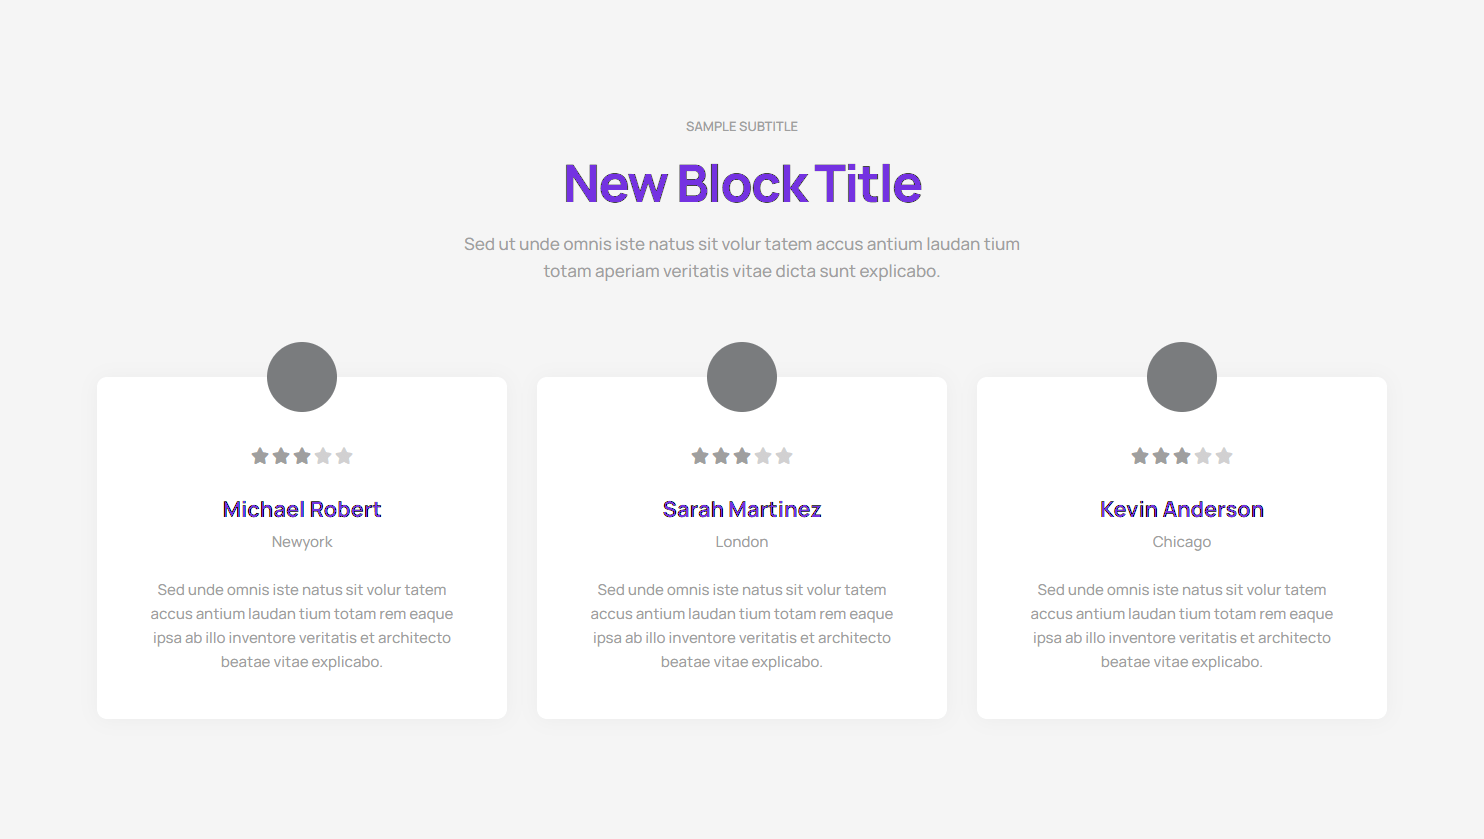Click the SAMPLE SUBTITLE text
The height and width of the screenshot is (839, 1484).
coord(742,126)
